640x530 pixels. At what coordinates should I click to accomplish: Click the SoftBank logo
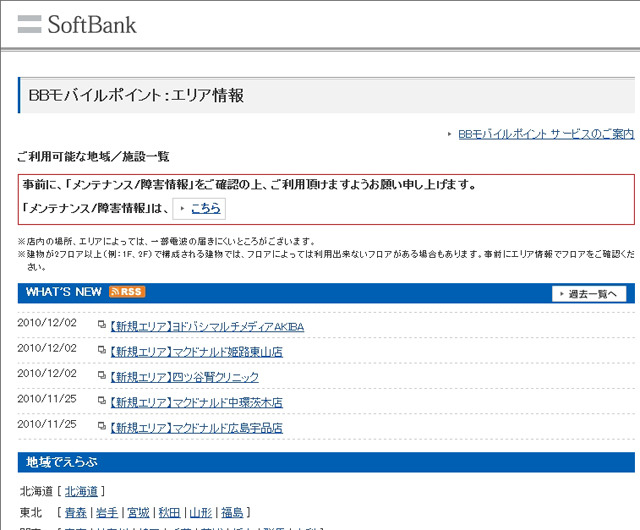pos(77,24)
